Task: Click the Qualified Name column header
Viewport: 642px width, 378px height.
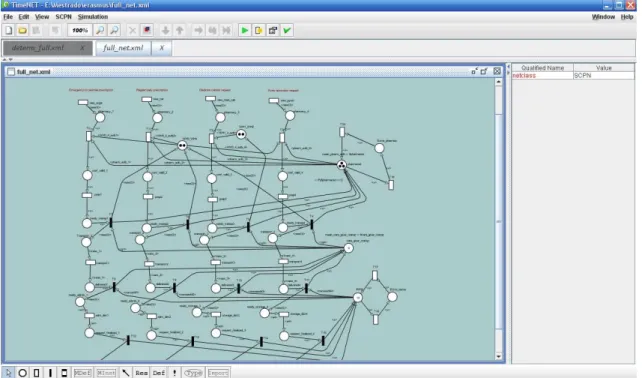Action: click(543, 68)
